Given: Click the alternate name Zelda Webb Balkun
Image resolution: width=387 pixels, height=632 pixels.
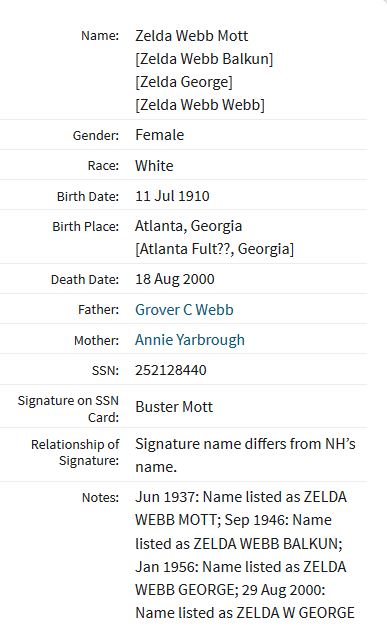Looking at the screenshot, I should coord(204,59).
